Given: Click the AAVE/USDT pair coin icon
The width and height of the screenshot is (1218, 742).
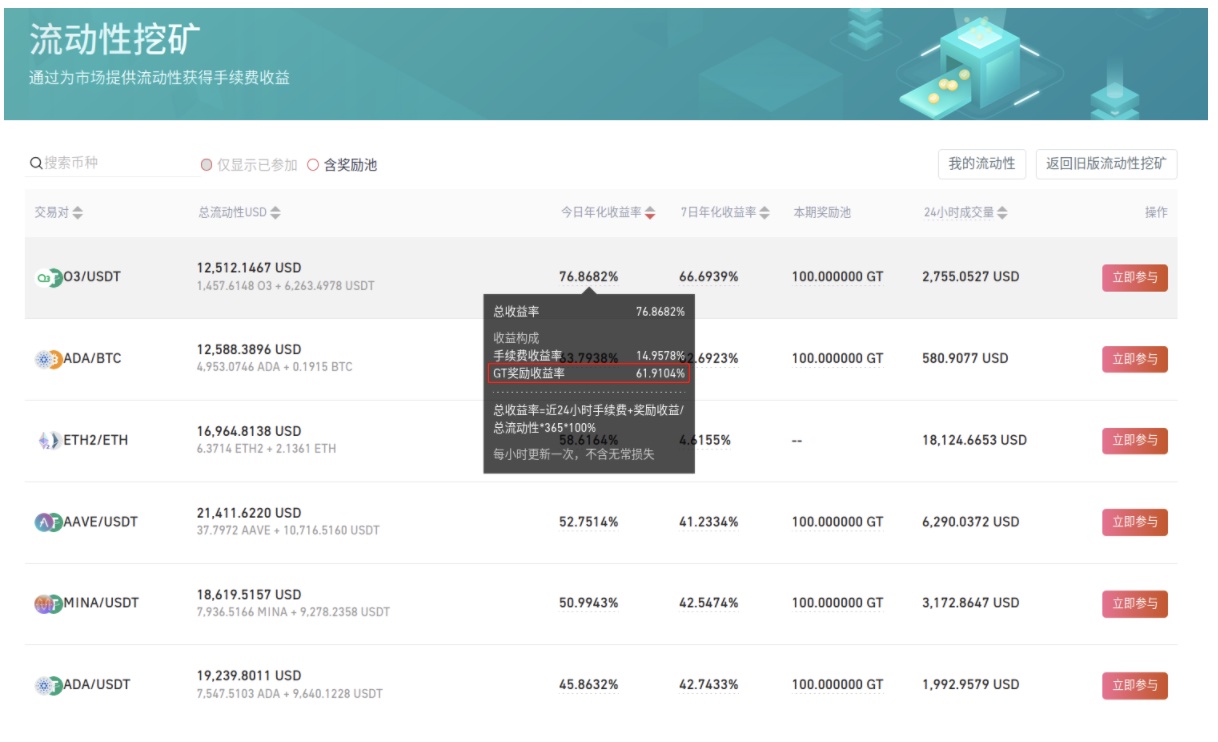Looking at the screenshot, I should coord(48,522).
